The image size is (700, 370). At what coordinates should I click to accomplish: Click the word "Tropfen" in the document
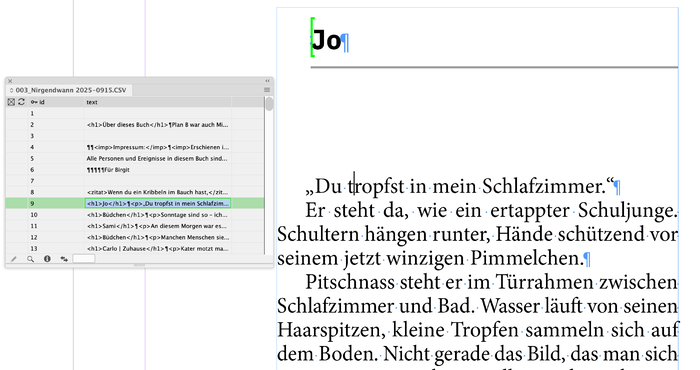coord(485,330)
